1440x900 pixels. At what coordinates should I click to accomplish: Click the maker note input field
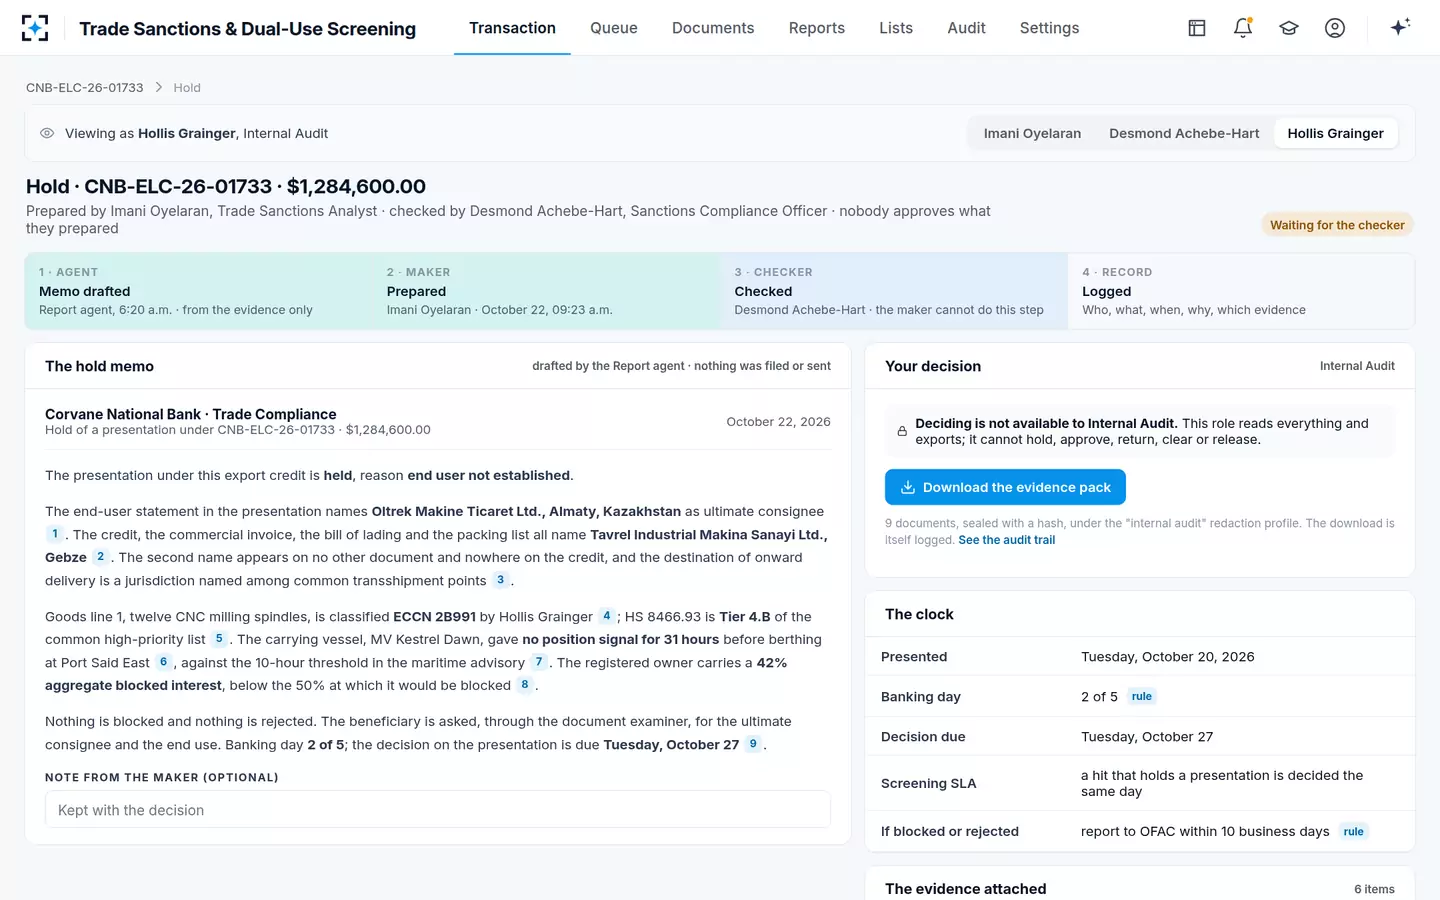[438, 810]
